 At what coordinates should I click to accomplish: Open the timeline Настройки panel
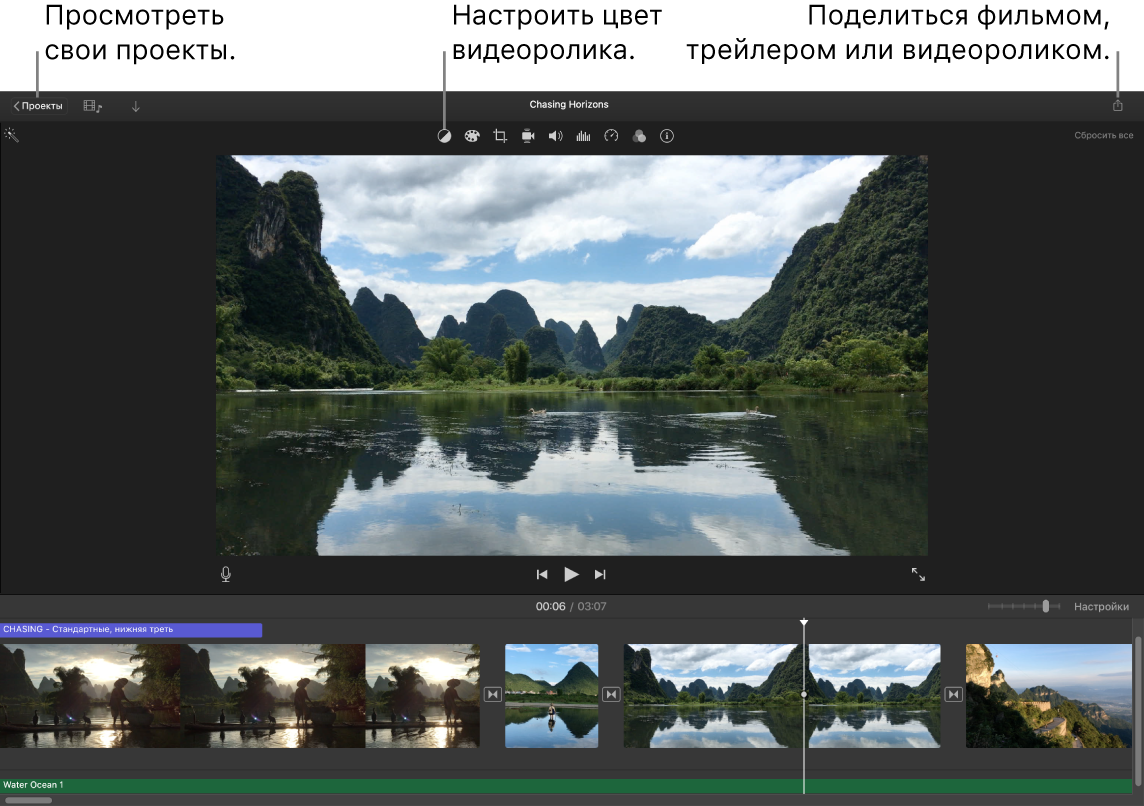(x=1102, y=606)
